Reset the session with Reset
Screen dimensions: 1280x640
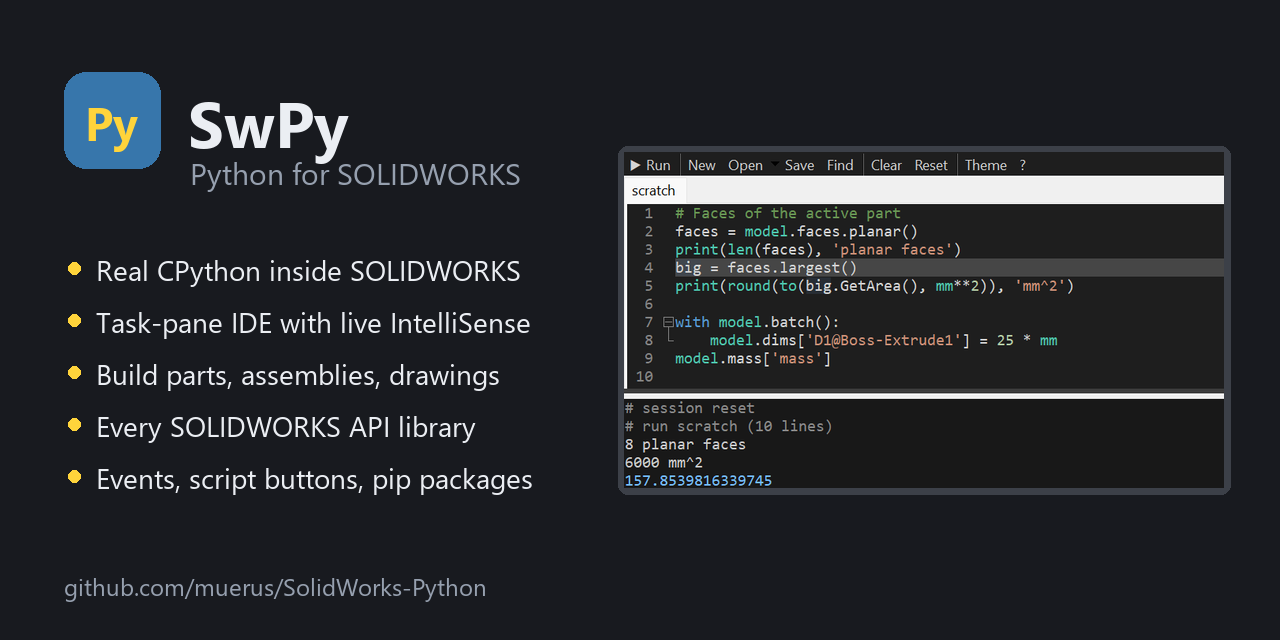pos(931,165)
